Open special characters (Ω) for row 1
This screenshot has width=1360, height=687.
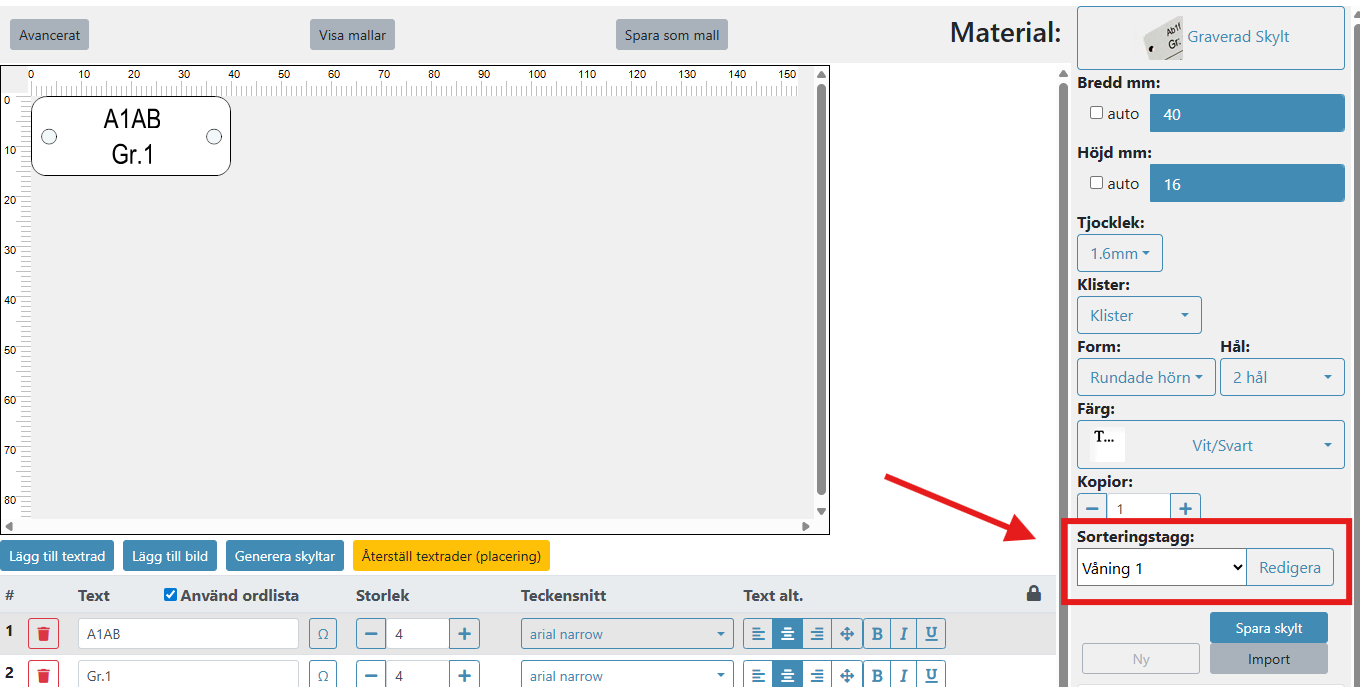tap(323, 634)
